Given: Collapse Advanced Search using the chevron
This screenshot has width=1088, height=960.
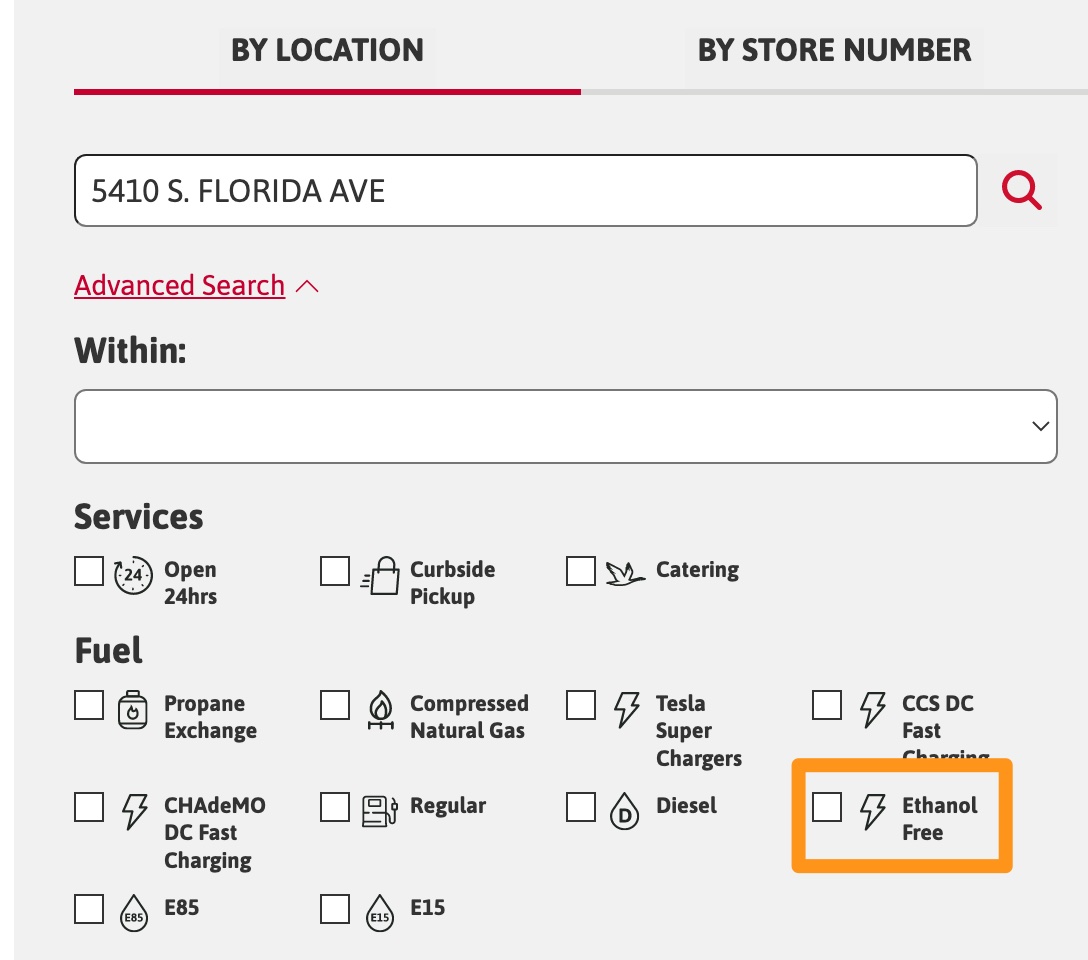Looking at the screenshot, I should [308, 287].
